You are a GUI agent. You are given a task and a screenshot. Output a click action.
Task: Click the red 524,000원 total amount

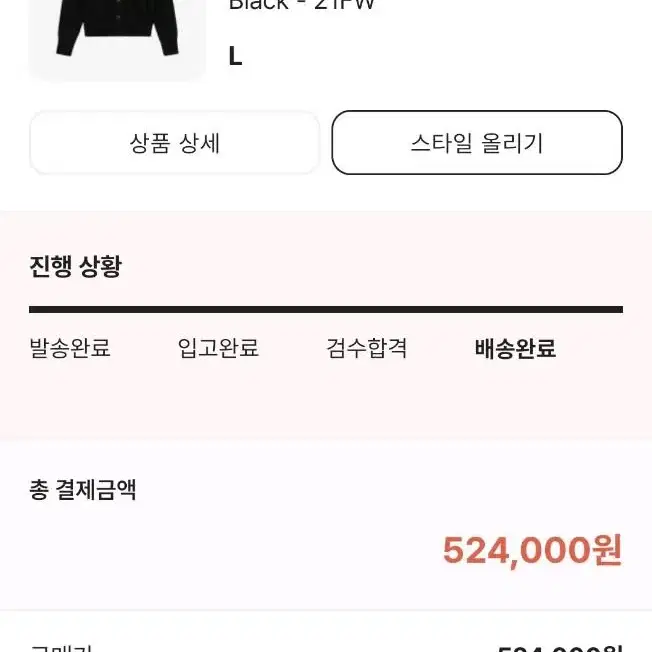tap(533, 550)
